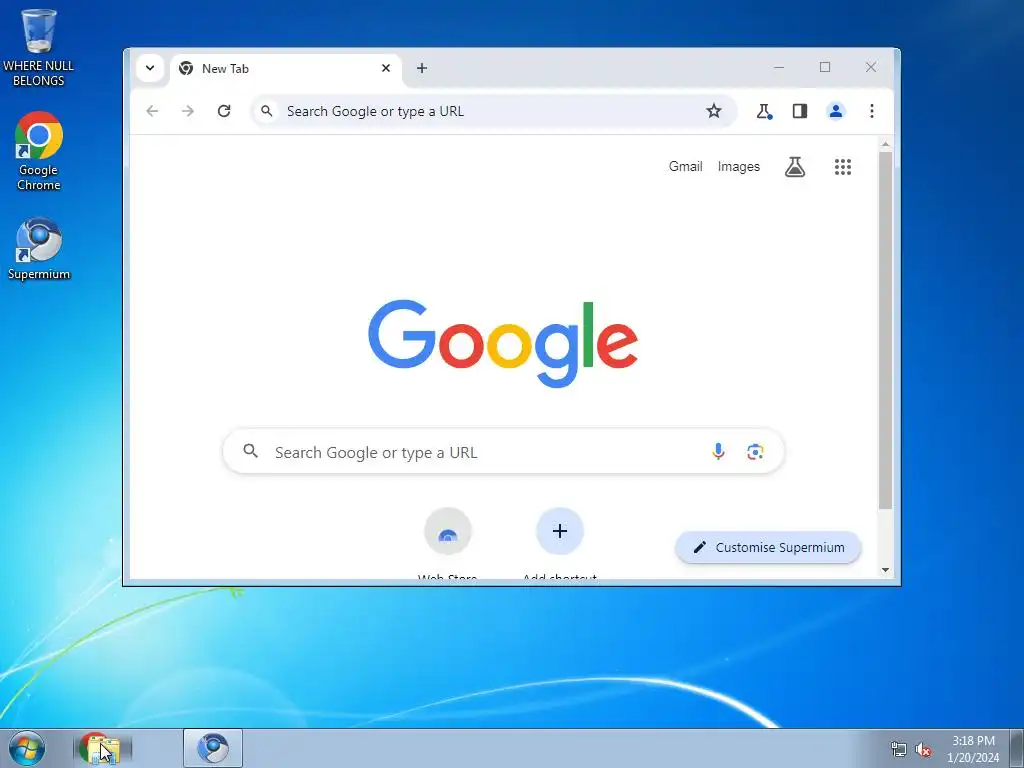Open Chrome Labs flask in toolbar
The height and width of the screenshot is (768, 1024).
pos(763,111)
